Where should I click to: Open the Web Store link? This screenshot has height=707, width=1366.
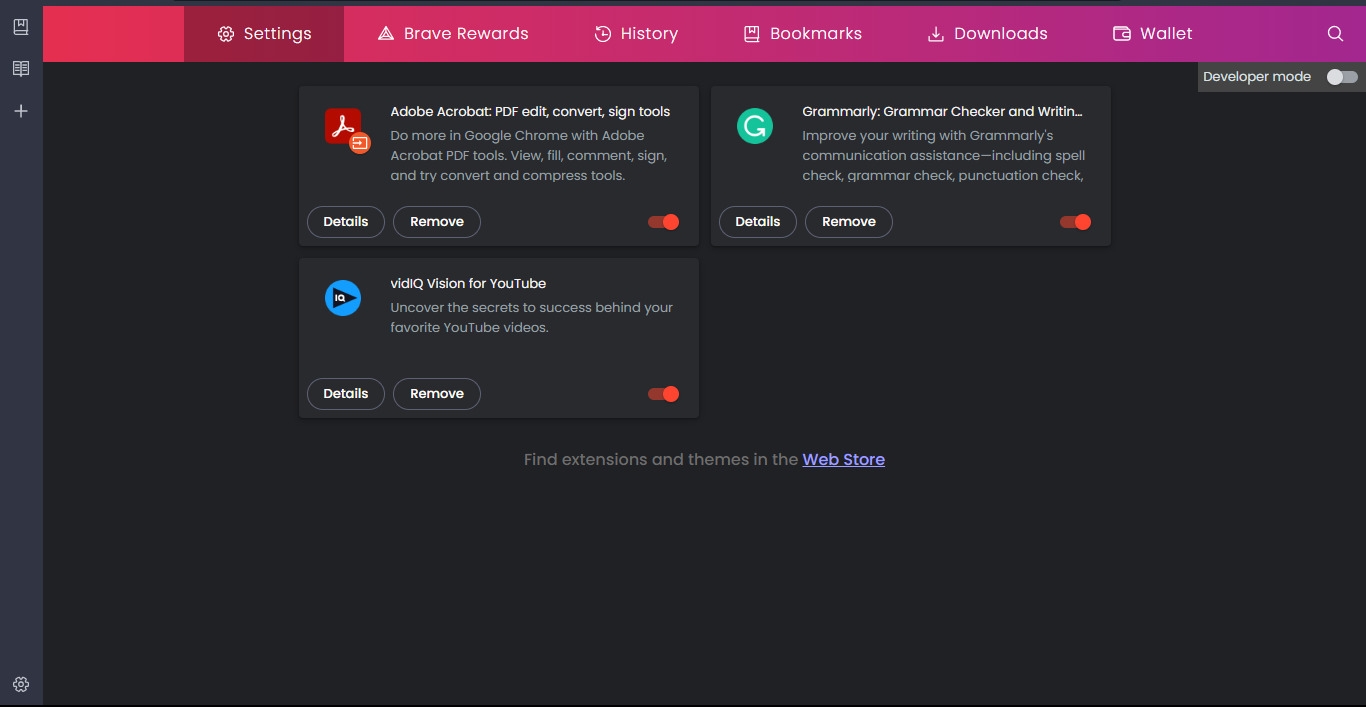(843, 460)
